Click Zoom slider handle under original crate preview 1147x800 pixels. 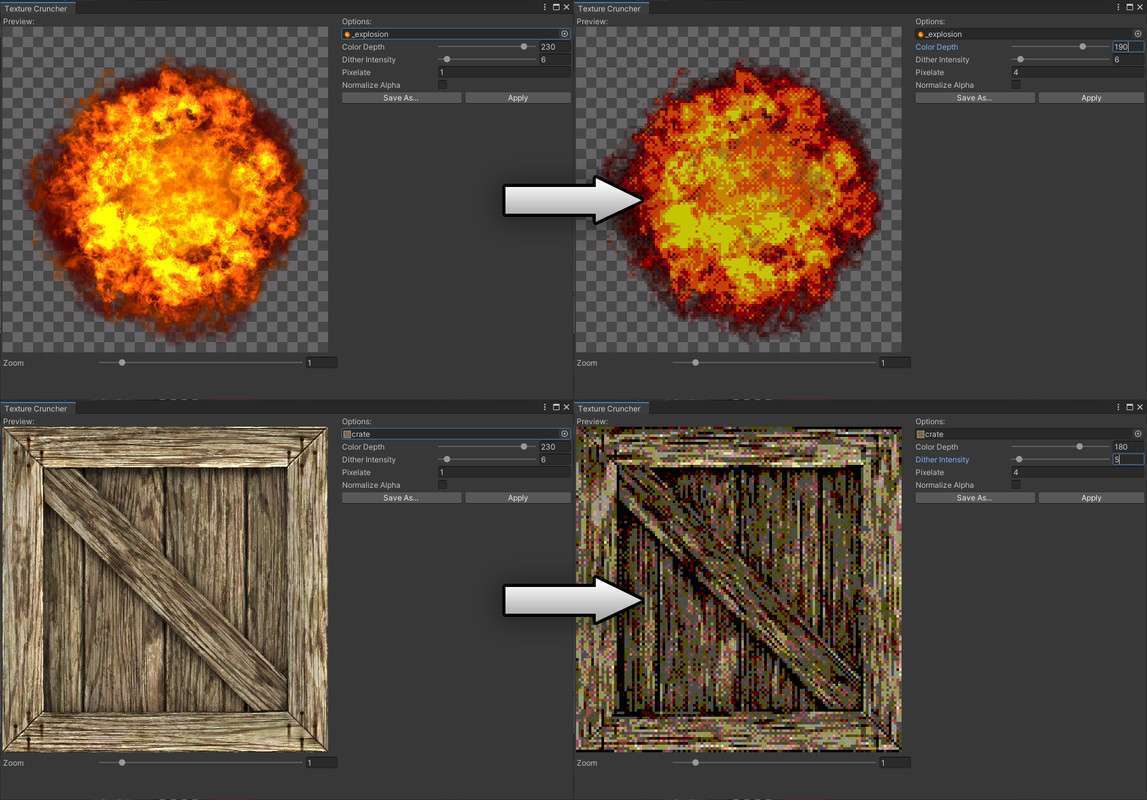(122, 763)
